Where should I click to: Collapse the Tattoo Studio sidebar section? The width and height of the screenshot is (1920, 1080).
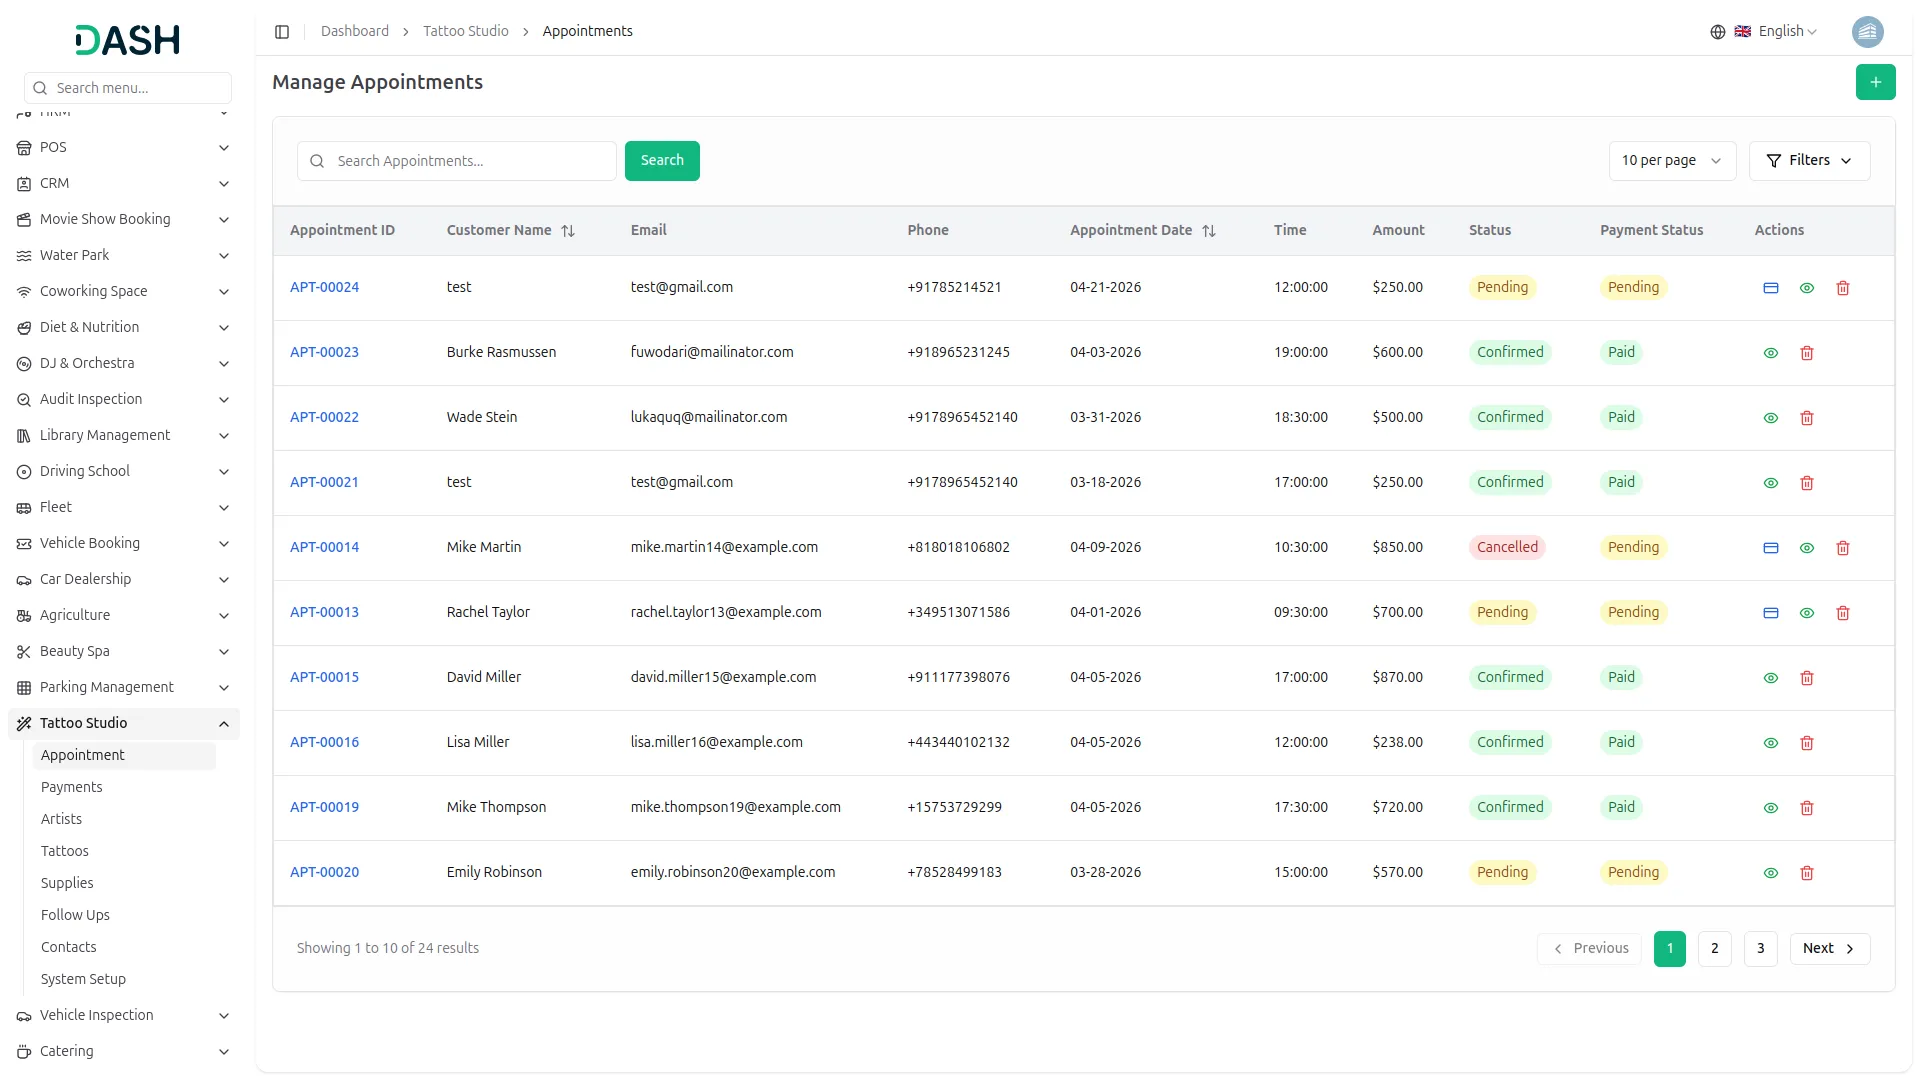[x=224, y=724]
